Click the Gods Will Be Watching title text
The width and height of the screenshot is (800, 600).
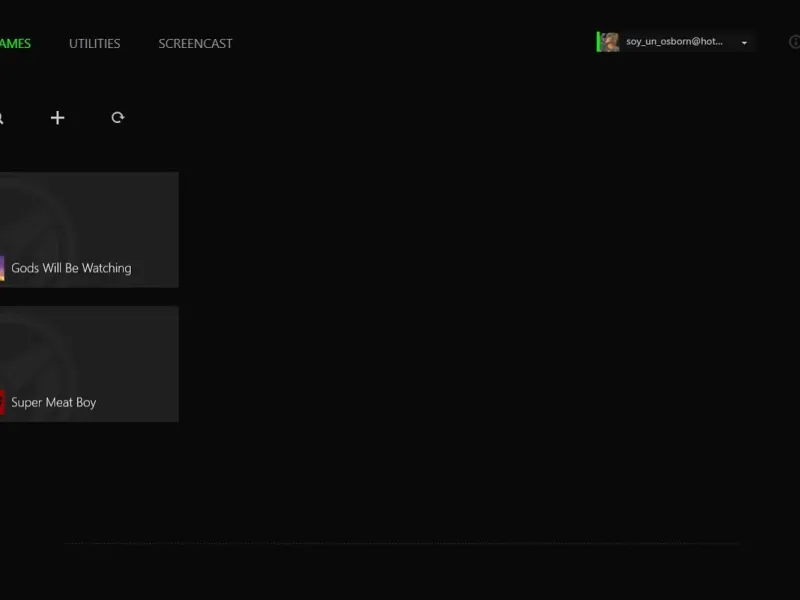71,268
